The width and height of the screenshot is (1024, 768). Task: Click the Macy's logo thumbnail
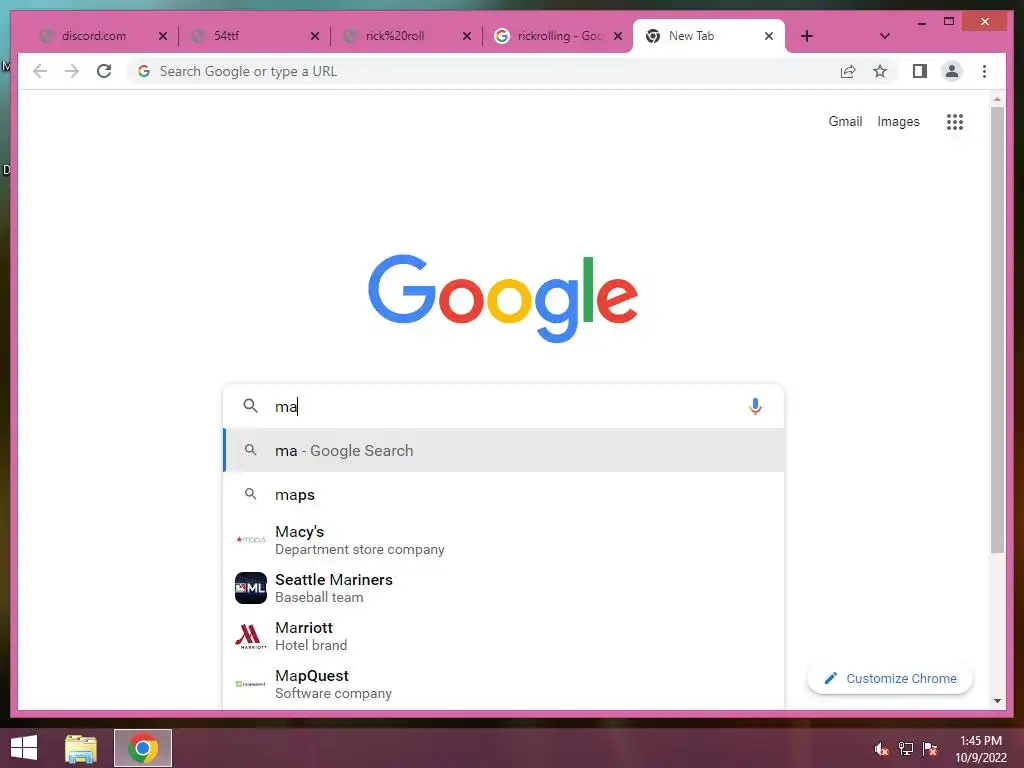pos(251,540)
